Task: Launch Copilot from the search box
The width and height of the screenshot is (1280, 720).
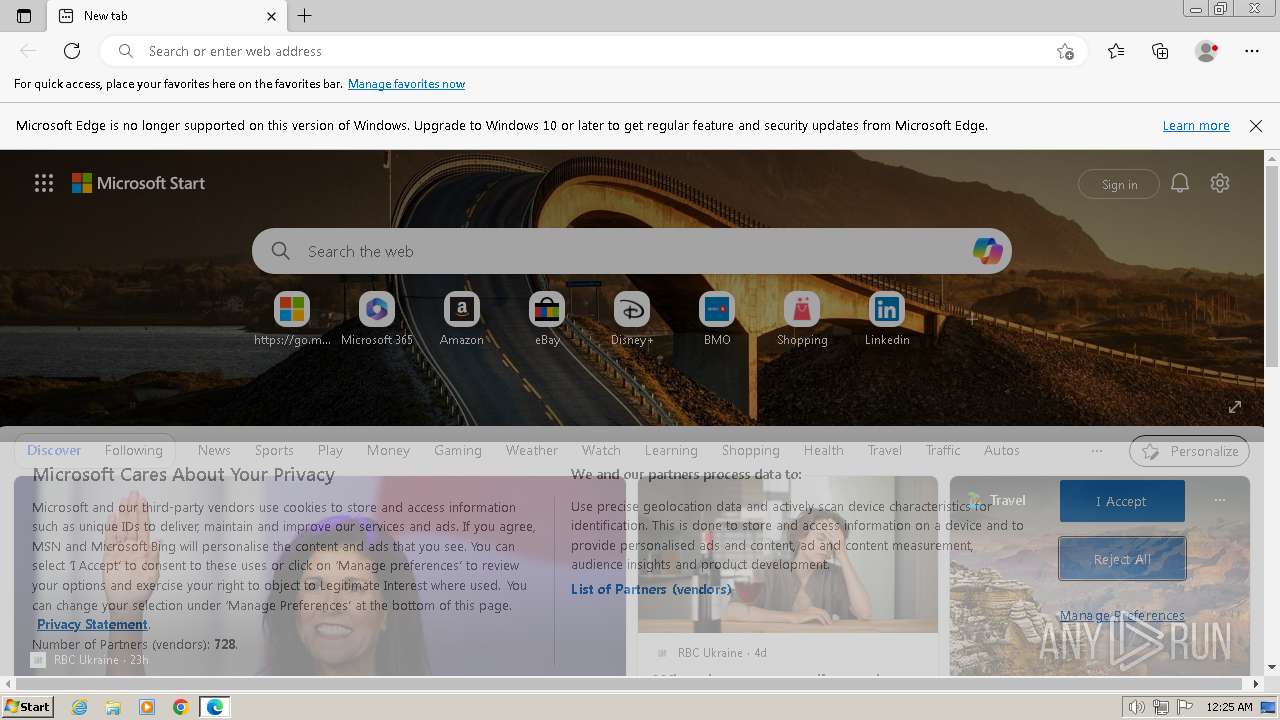Action: (x=987, y=251)
